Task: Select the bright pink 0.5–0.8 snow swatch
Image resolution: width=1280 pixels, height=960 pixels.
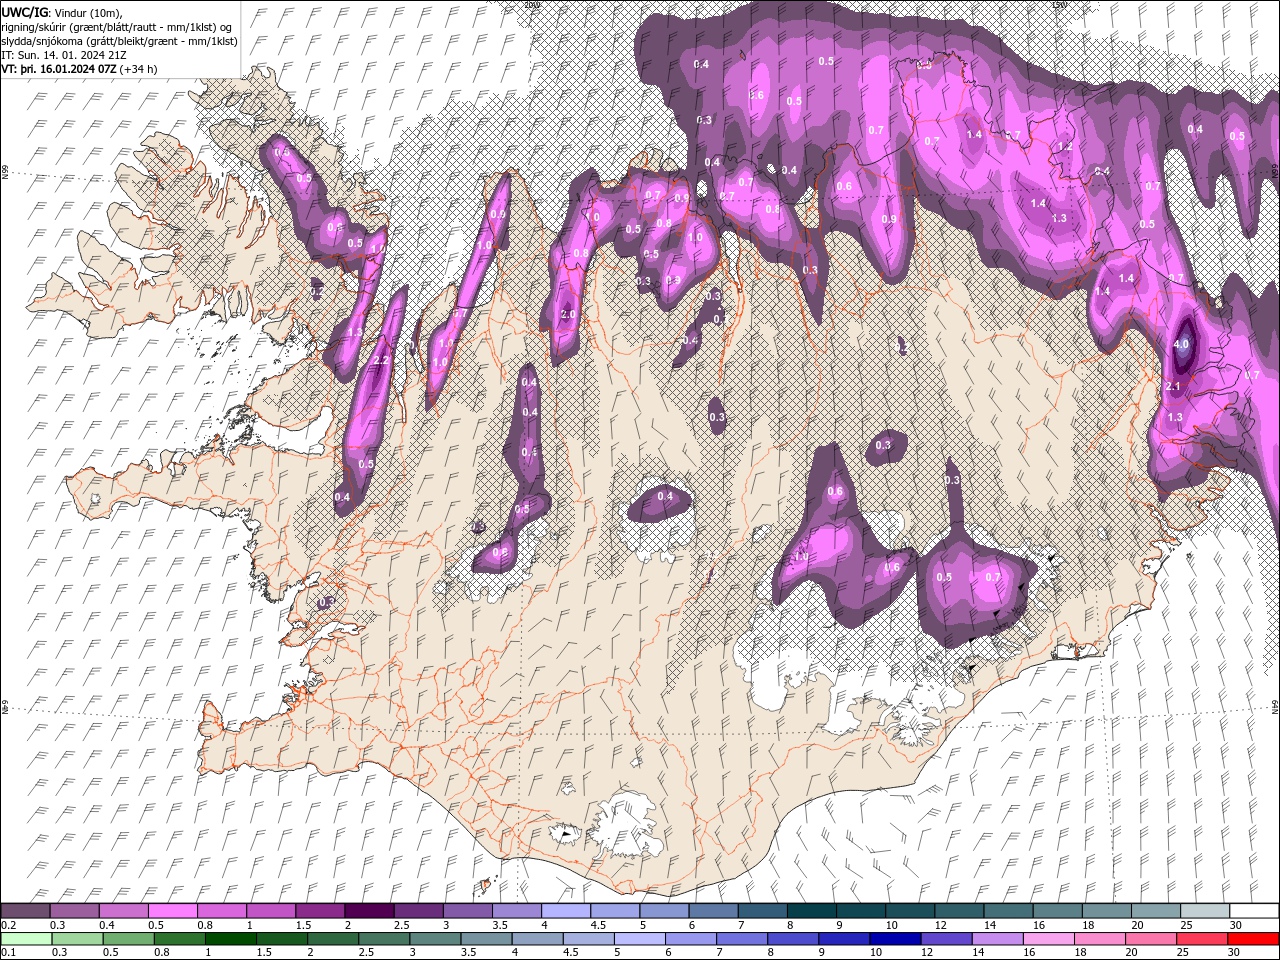Action: click(x=172, y=911)
